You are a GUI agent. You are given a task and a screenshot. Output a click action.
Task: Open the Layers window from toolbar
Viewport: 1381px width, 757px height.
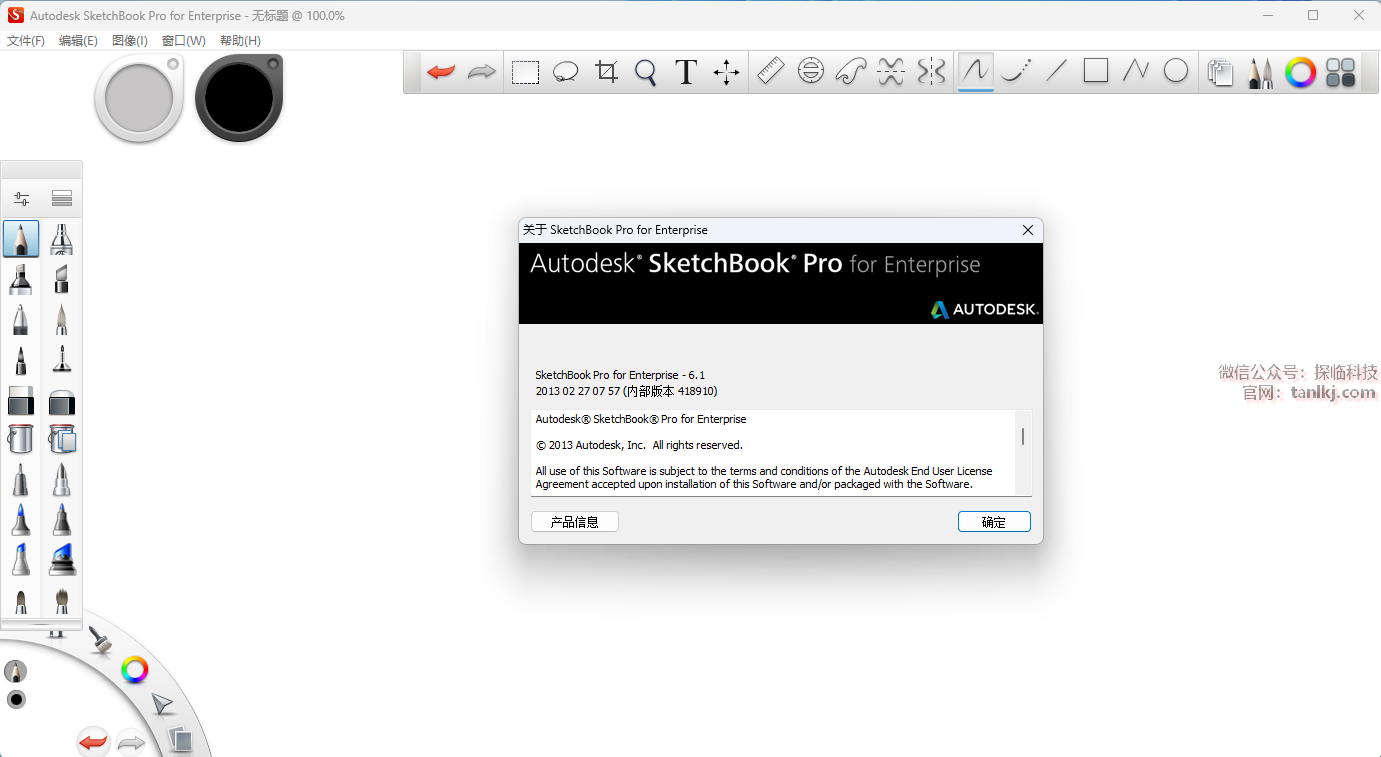pyautogui.click(x=1220, y=72)
